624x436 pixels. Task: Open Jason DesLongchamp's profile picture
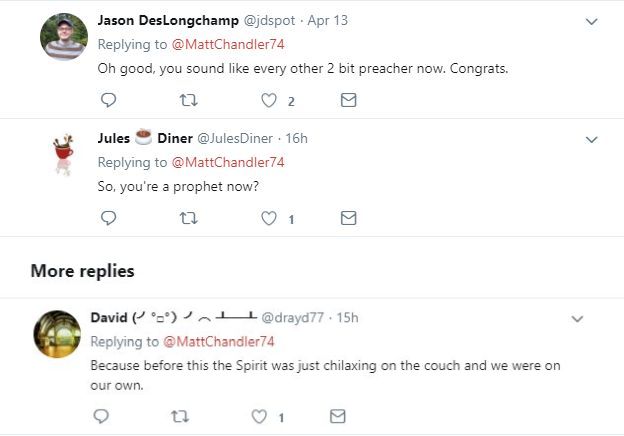pos(63,38)
